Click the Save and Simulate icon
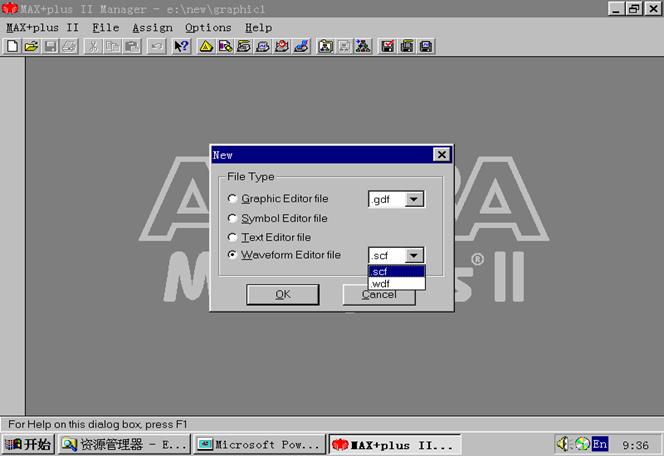The width and height of the screenshot is (664, 456). 426,46
